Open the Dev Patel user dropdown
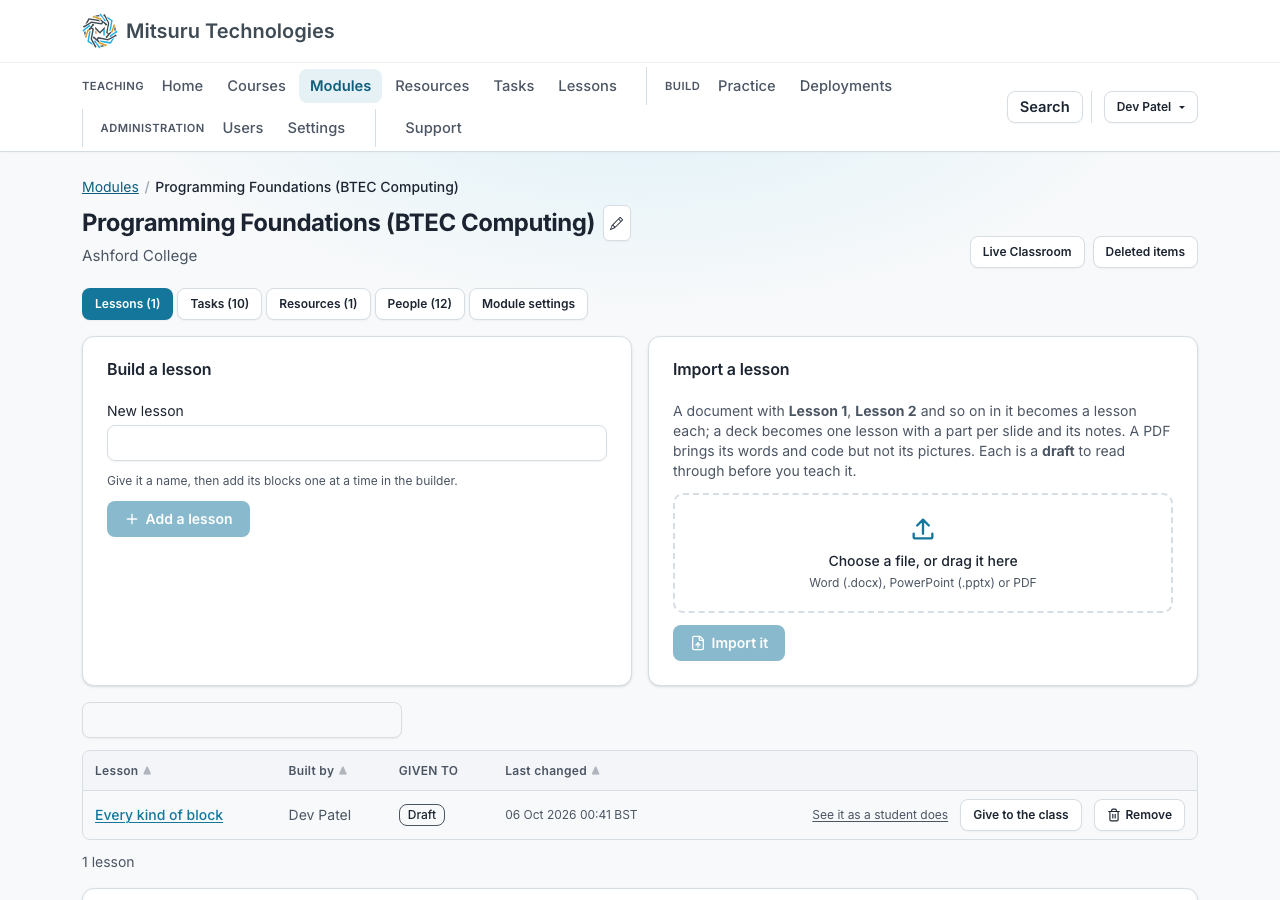This screenshot has width=1280, height=900. click(x=1151, y=107)
